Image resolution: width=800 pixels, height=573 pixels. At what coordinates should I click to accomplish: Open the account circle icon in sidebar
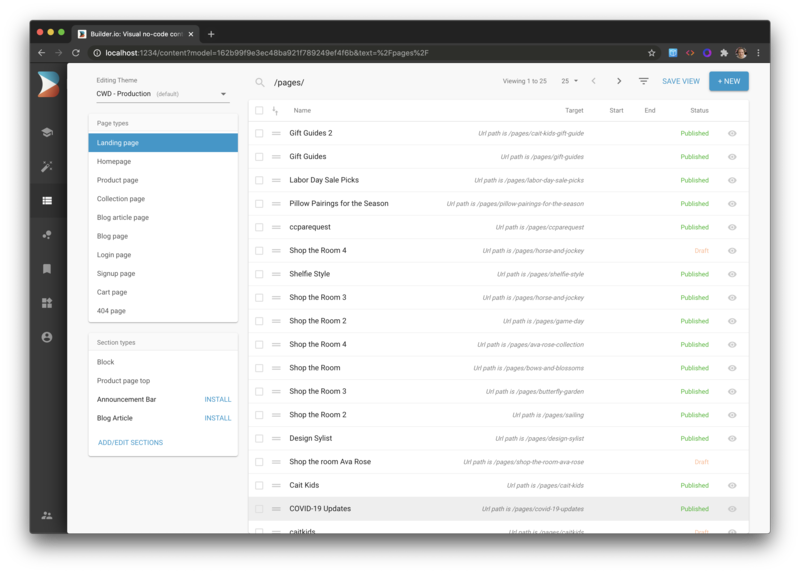coord(47,337)
